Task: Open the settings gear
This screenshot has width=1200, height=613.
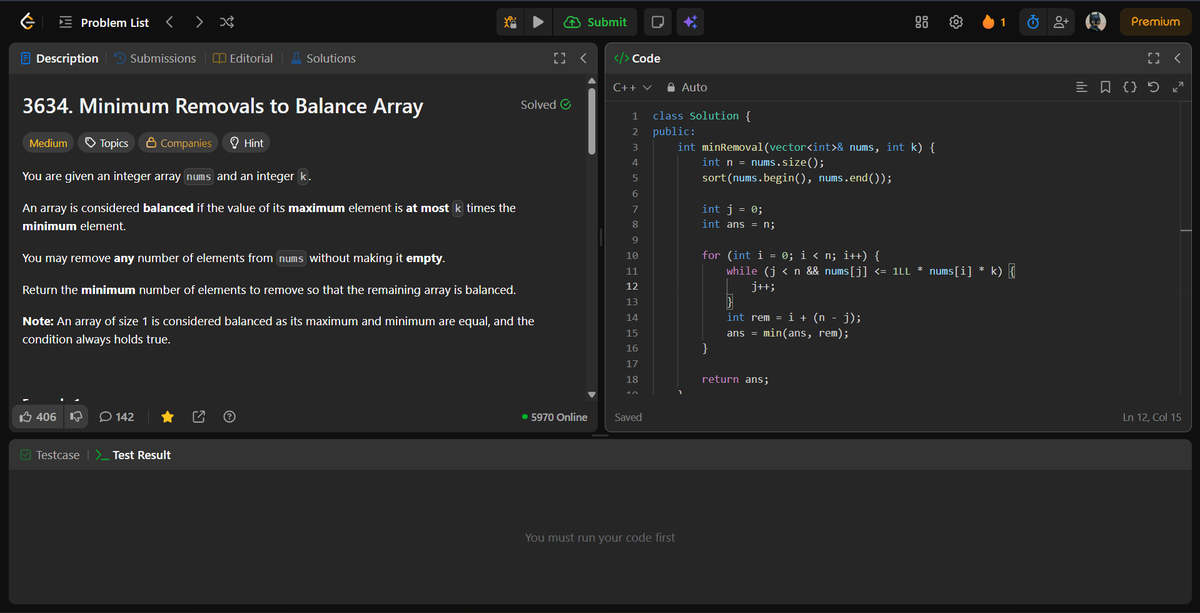Action: (956, 22)
